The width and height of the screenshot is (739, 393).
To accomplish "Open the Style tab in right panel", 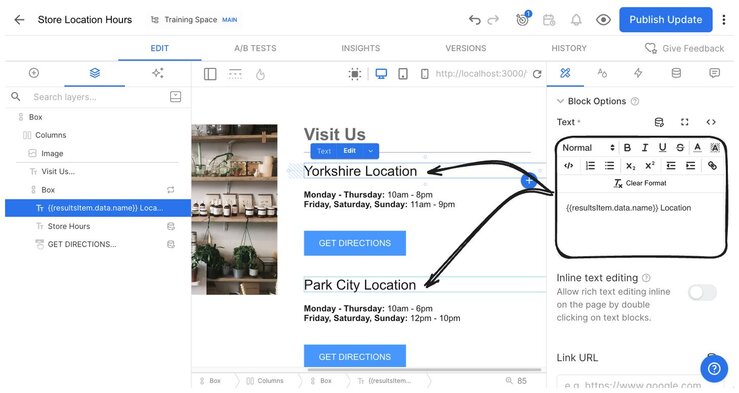I will pos(602,73).
